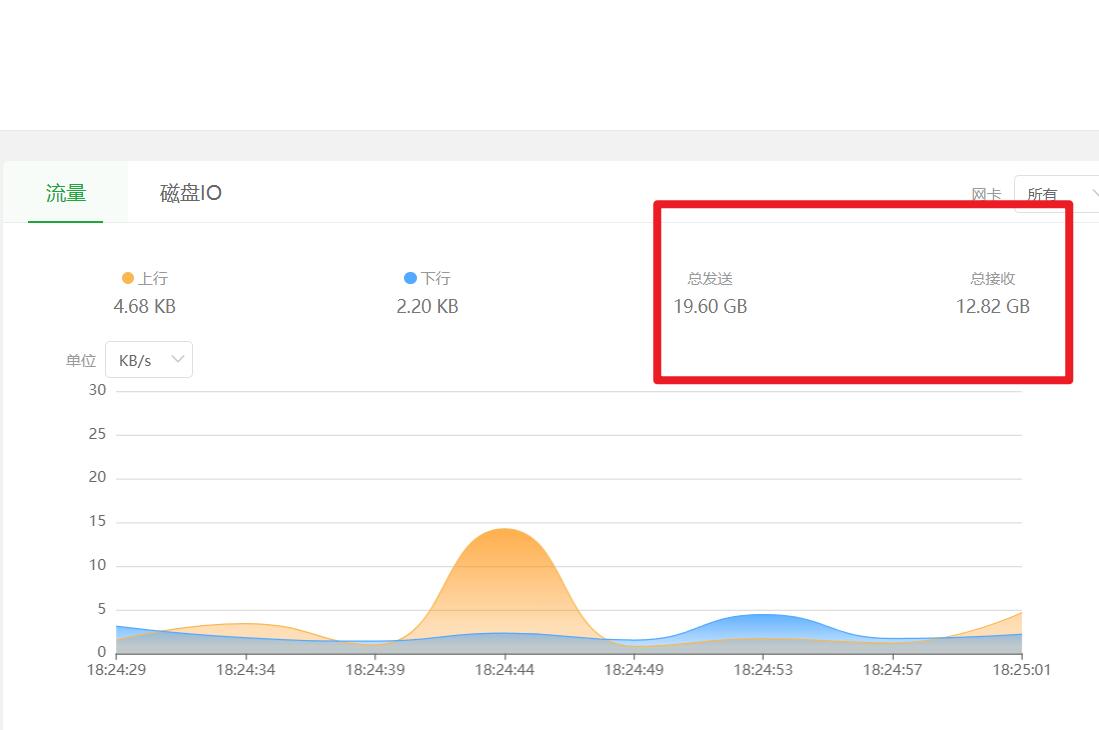The height and width of the screenshot is (730, 1099).
Task: Click the 18:24:53 time axis label
Action: 763,670
